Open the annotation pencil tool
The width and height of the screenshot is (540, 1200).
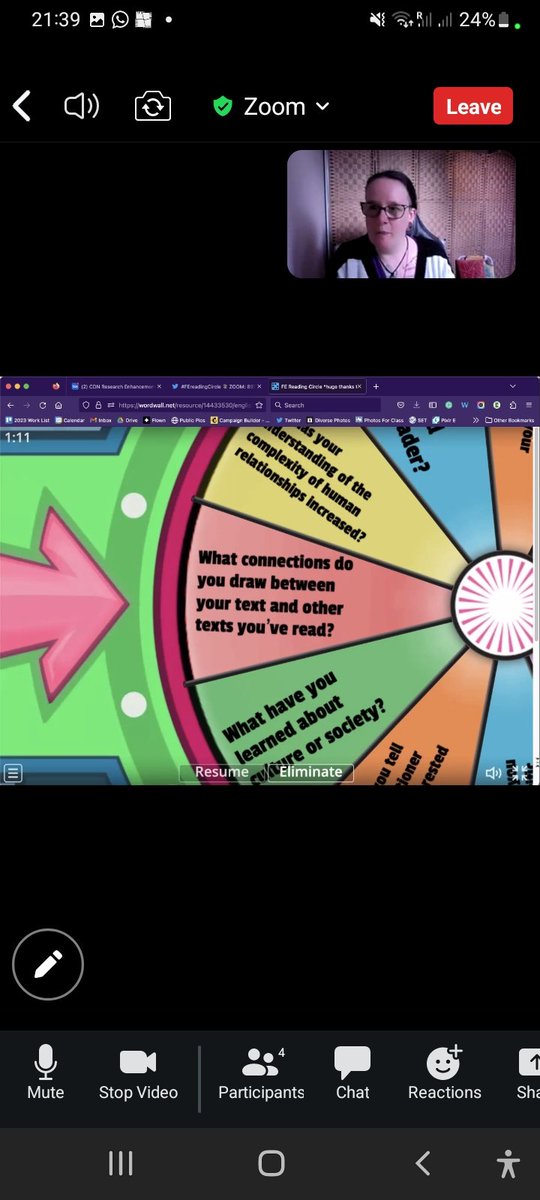click(47, 964)
